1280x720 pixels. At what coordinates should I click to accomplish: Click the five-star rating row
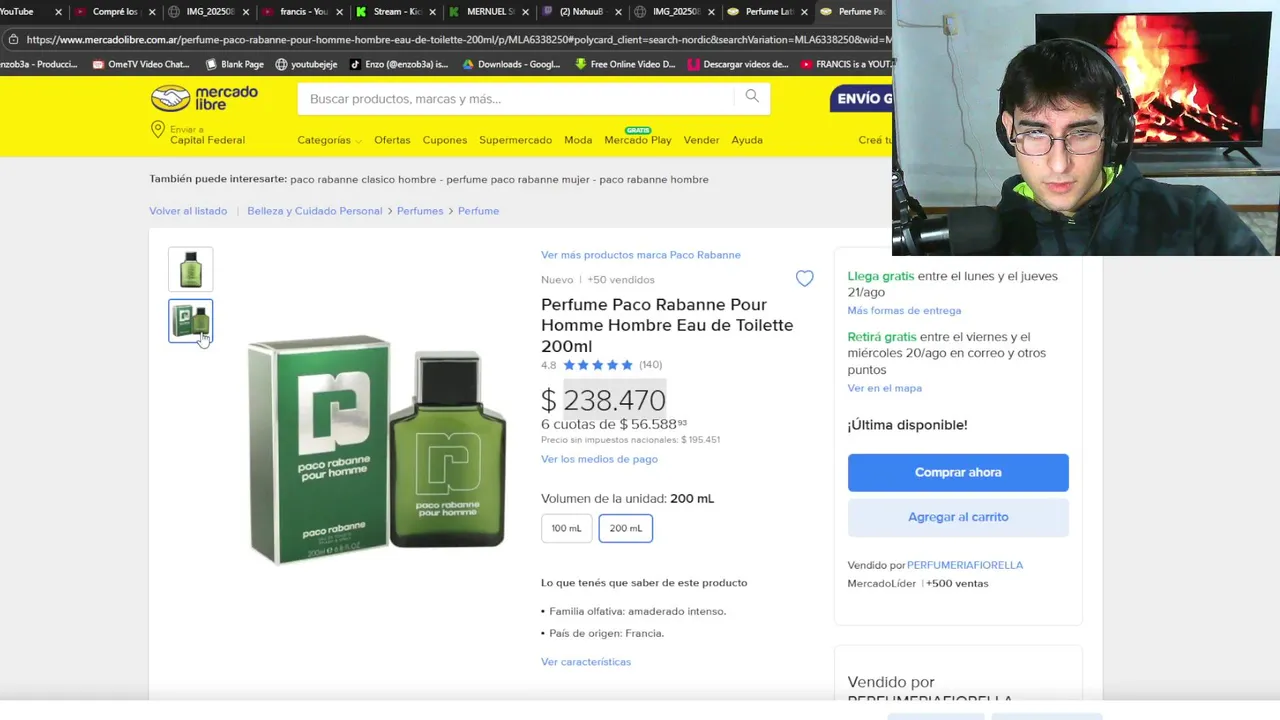pyautogui.click(x=598, y=365)
